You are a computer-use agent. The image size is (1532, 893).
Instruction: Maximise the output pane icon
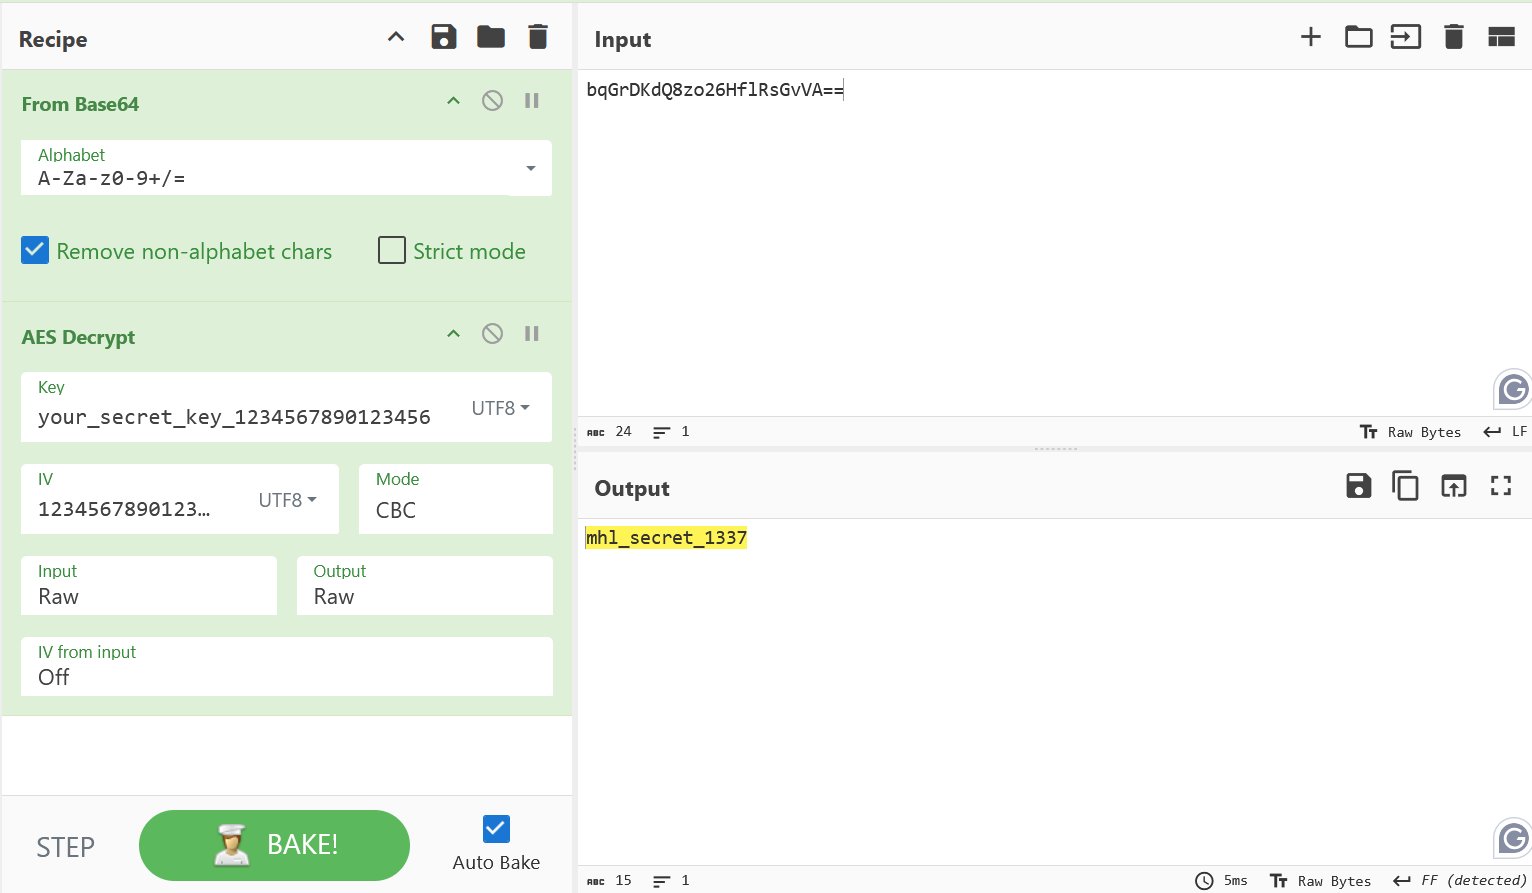point(1501,486)
